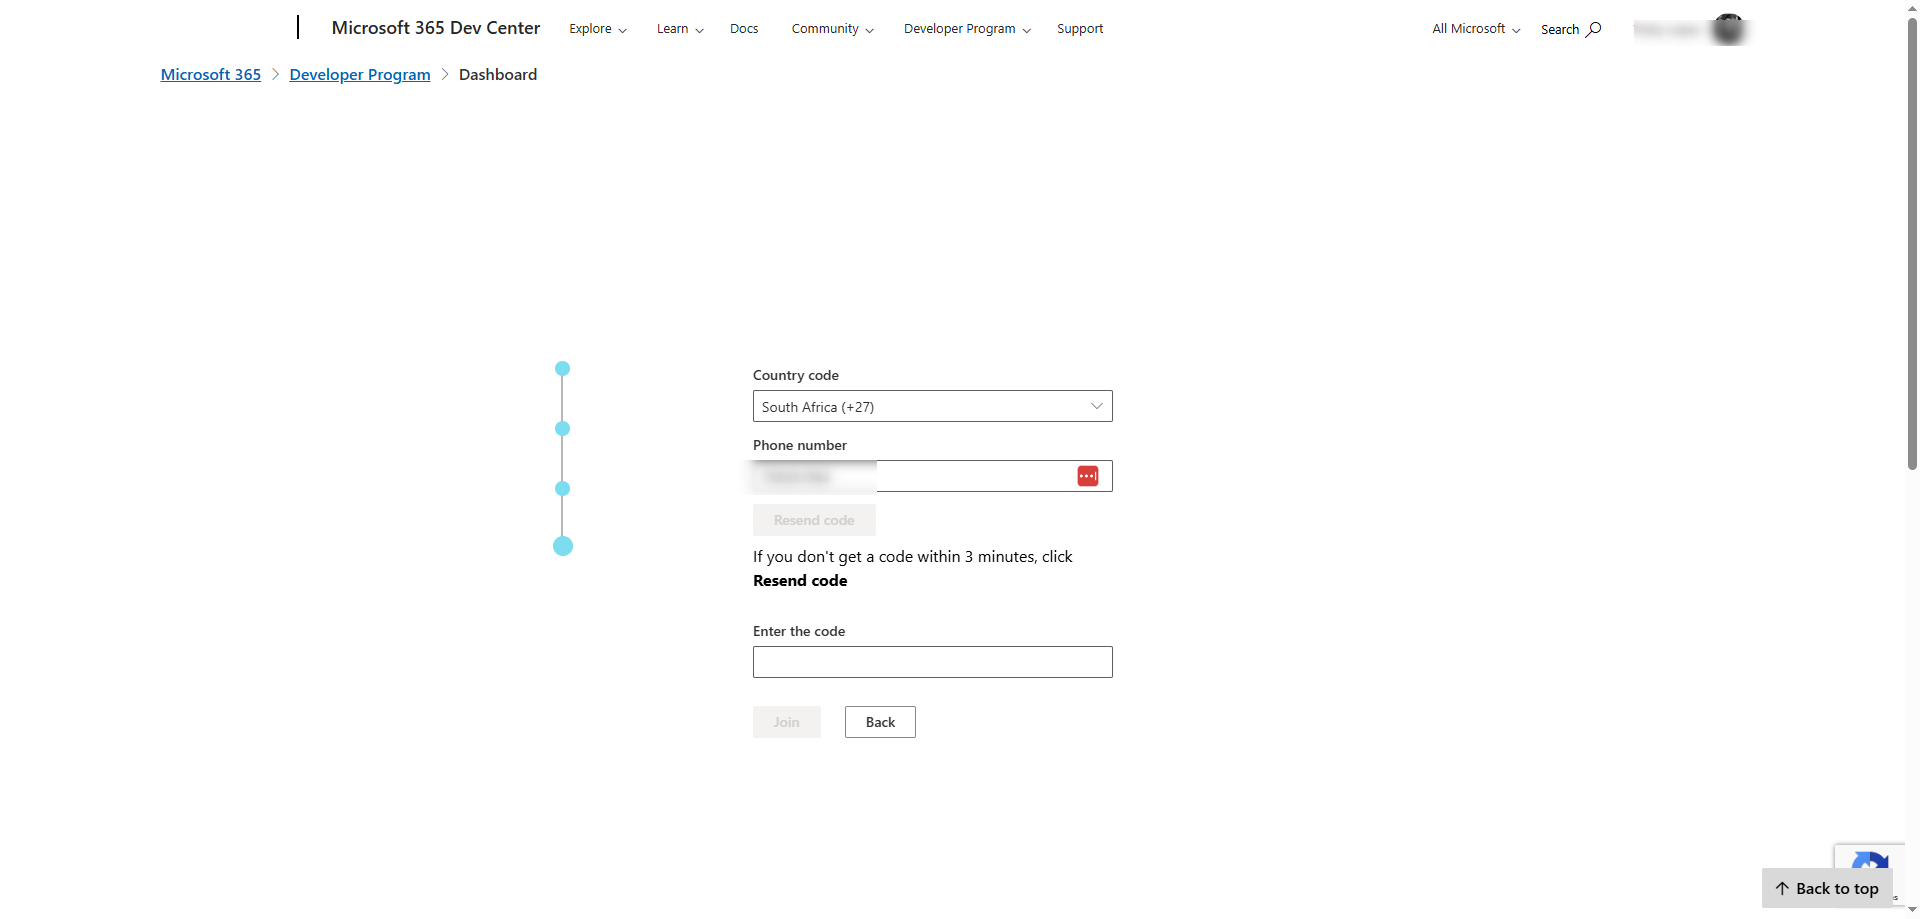Click the Dashboard breadcrumb text
Screen dimensions: 1920x919
[498, 74]
